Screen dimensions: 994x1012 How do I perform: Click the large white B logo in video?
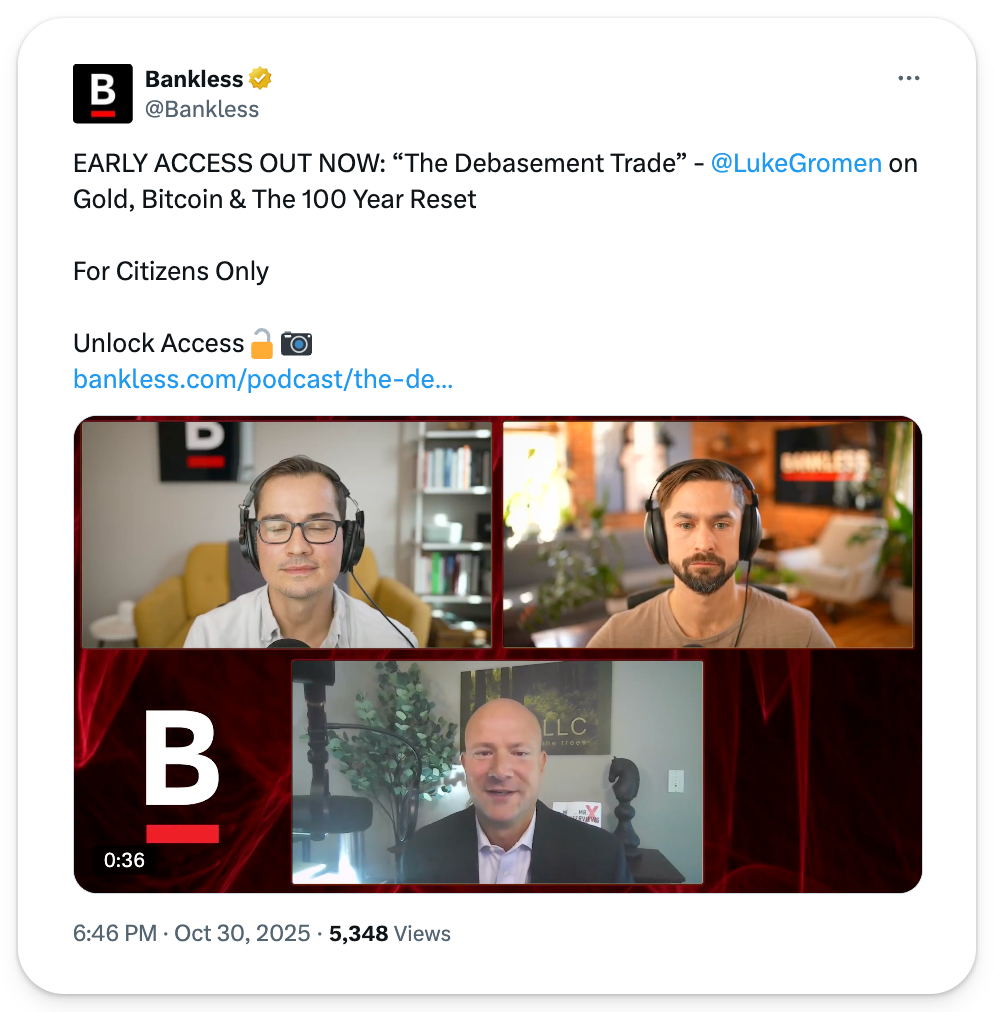click(x=181, y=758)
